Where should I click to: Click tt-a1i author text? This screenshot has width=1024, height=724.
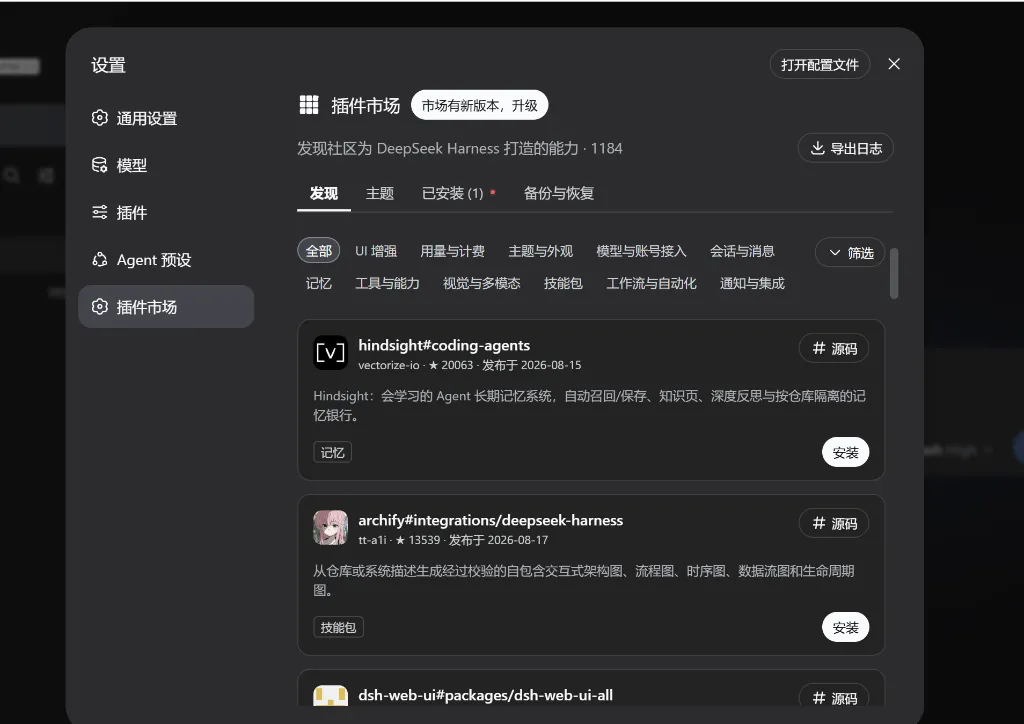click(x=372, y=540)
